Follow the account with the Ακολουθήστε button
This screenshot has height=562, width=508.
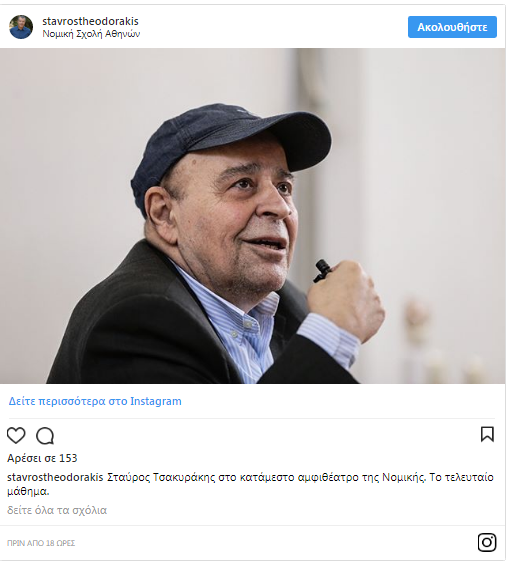tap(452, 27)
